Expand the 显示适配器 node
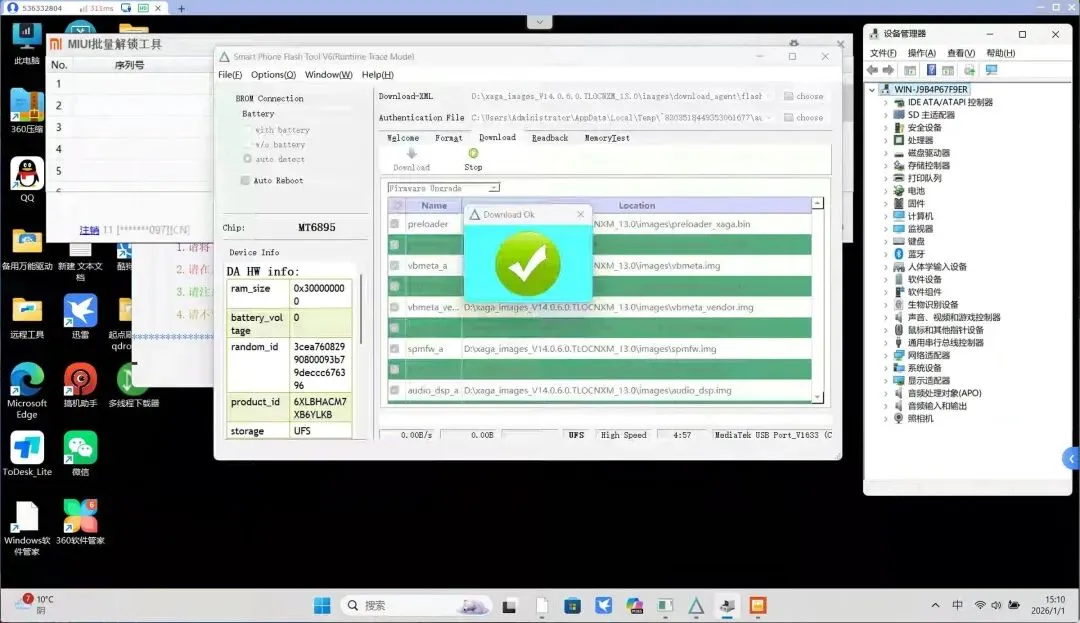 coord(886,381)
